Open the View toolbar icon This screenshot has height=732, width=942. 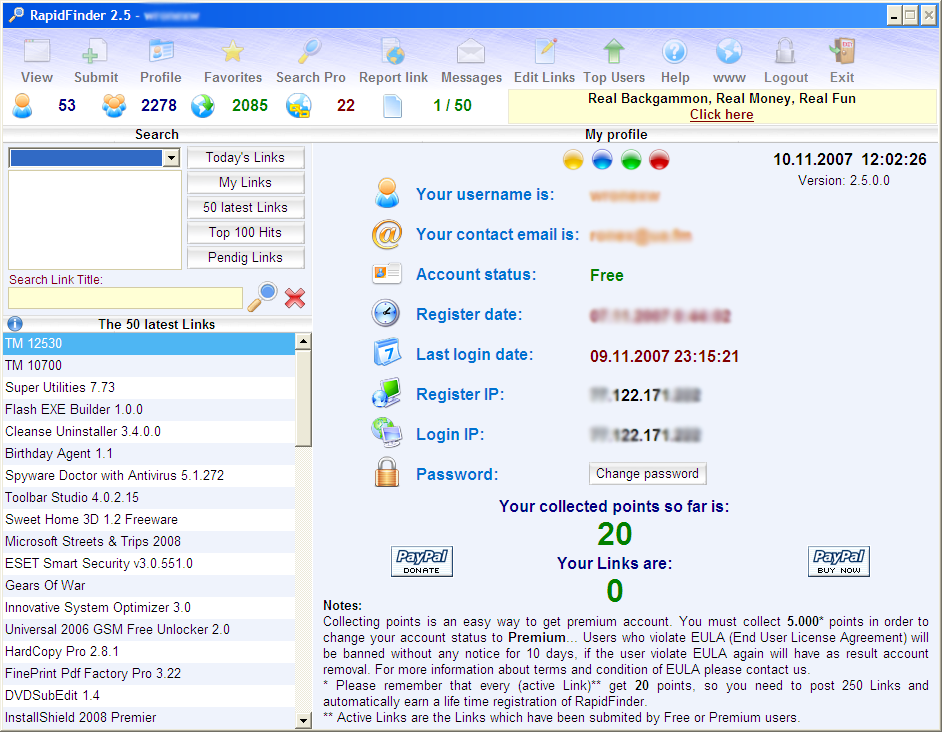(37, 51)
